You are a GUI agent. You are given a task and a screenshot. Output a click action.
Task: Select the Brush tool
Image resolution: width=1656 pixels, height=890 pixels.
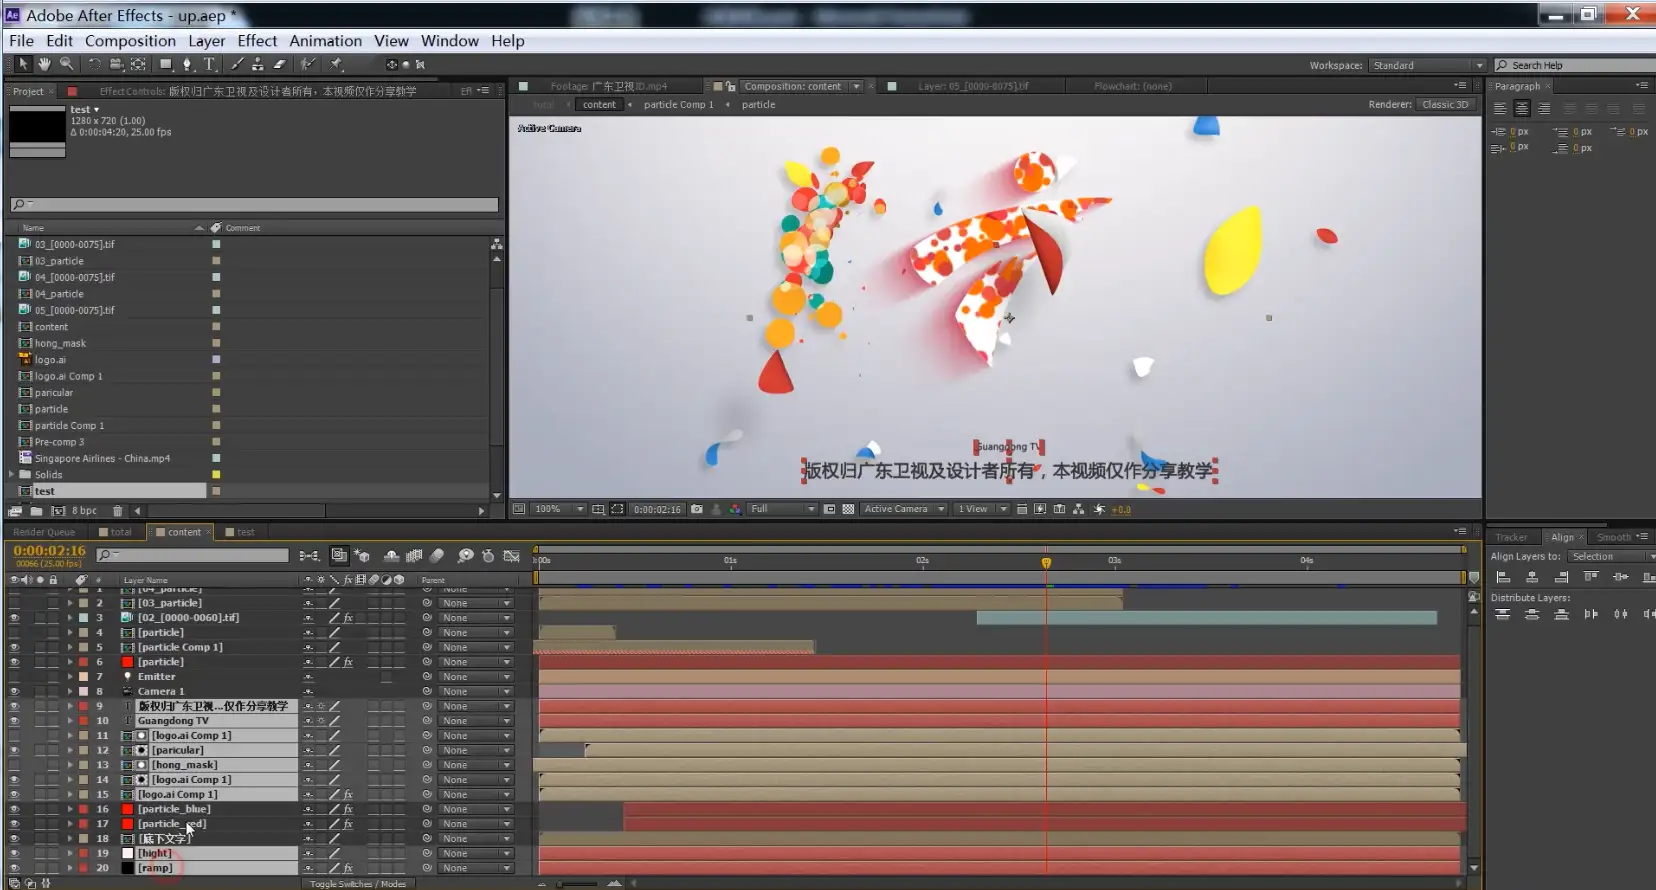[237, 64]
